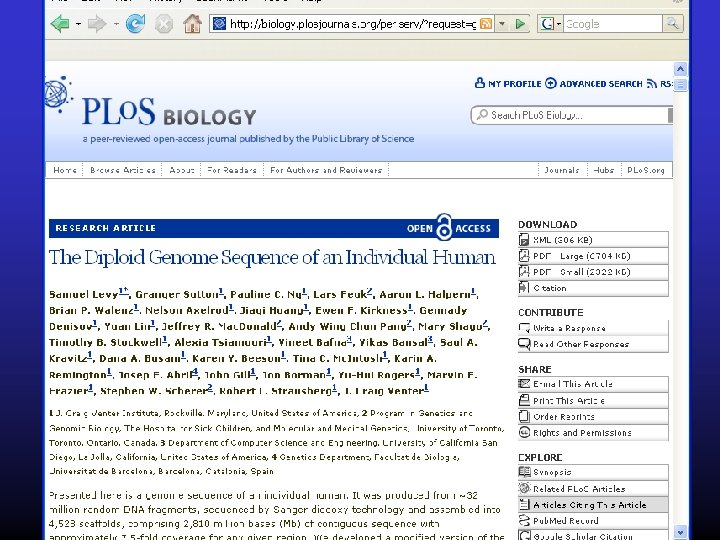Click the My Profile person icon
The width and height of the screenshot is (720, 540).
(480, 83)
